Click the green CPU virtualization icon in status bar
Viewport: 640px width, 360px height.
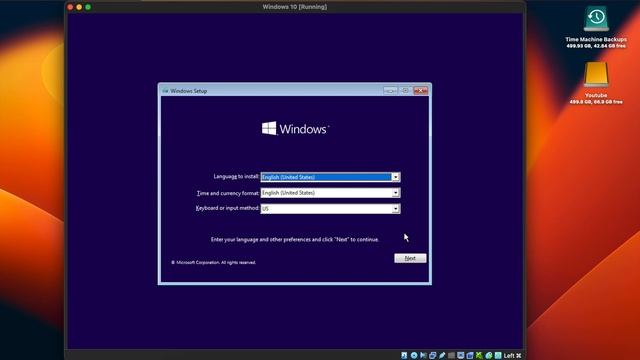pos(479,356)
